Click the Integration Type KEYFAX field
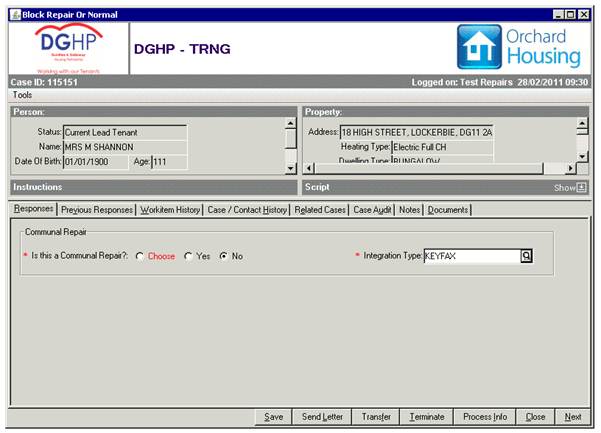Image resolution: width=601 pixels, height=433 pixels. (x=472, y=256)
